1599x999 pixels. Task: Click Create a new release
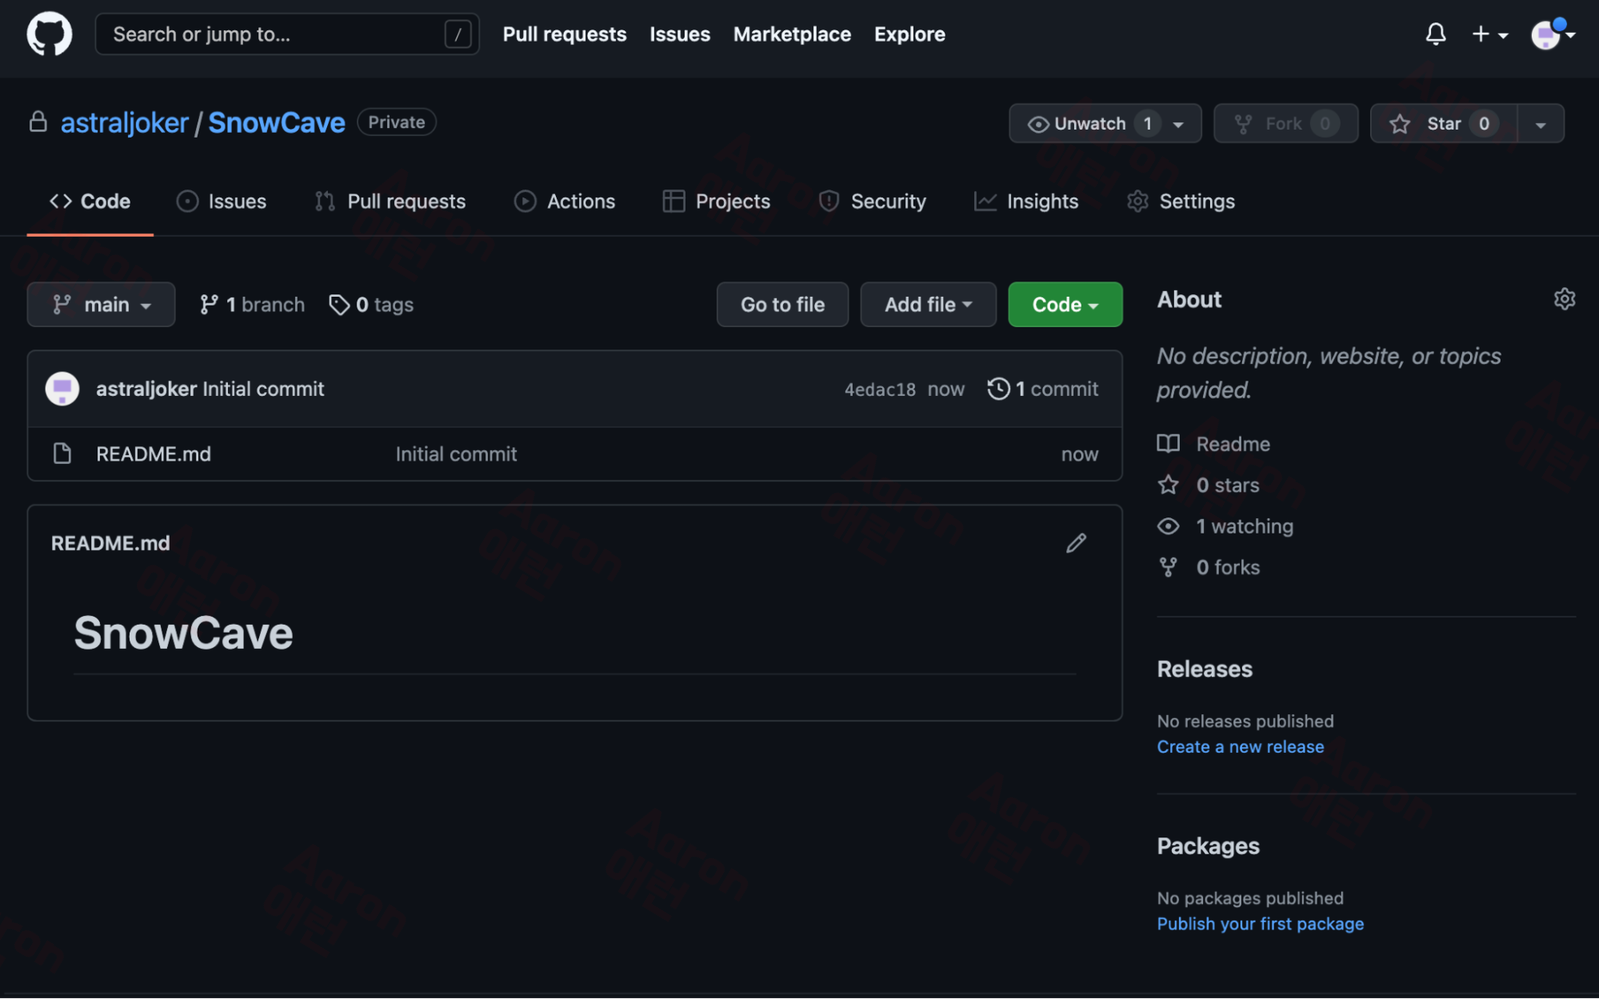pos(1240,747)
